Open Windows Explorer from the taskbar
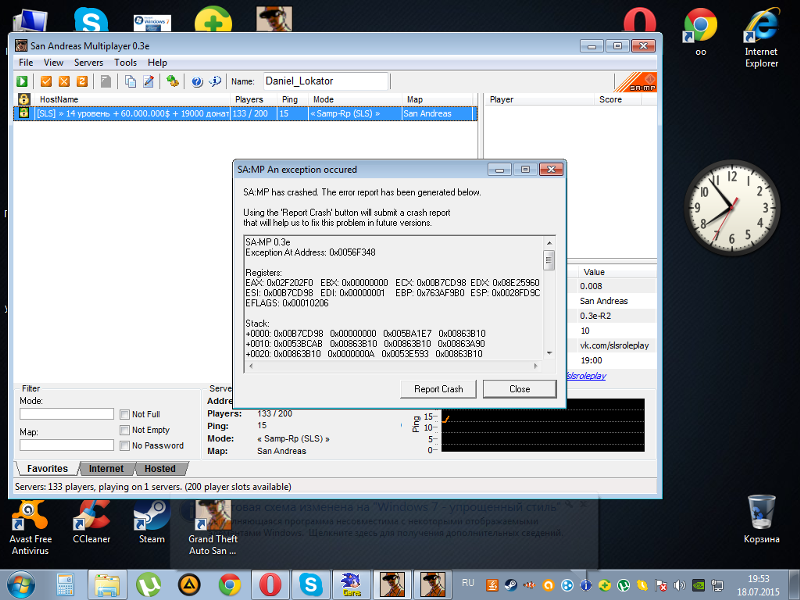The width and height of the screenshot is (800, 600). click(x=107, y=585)
